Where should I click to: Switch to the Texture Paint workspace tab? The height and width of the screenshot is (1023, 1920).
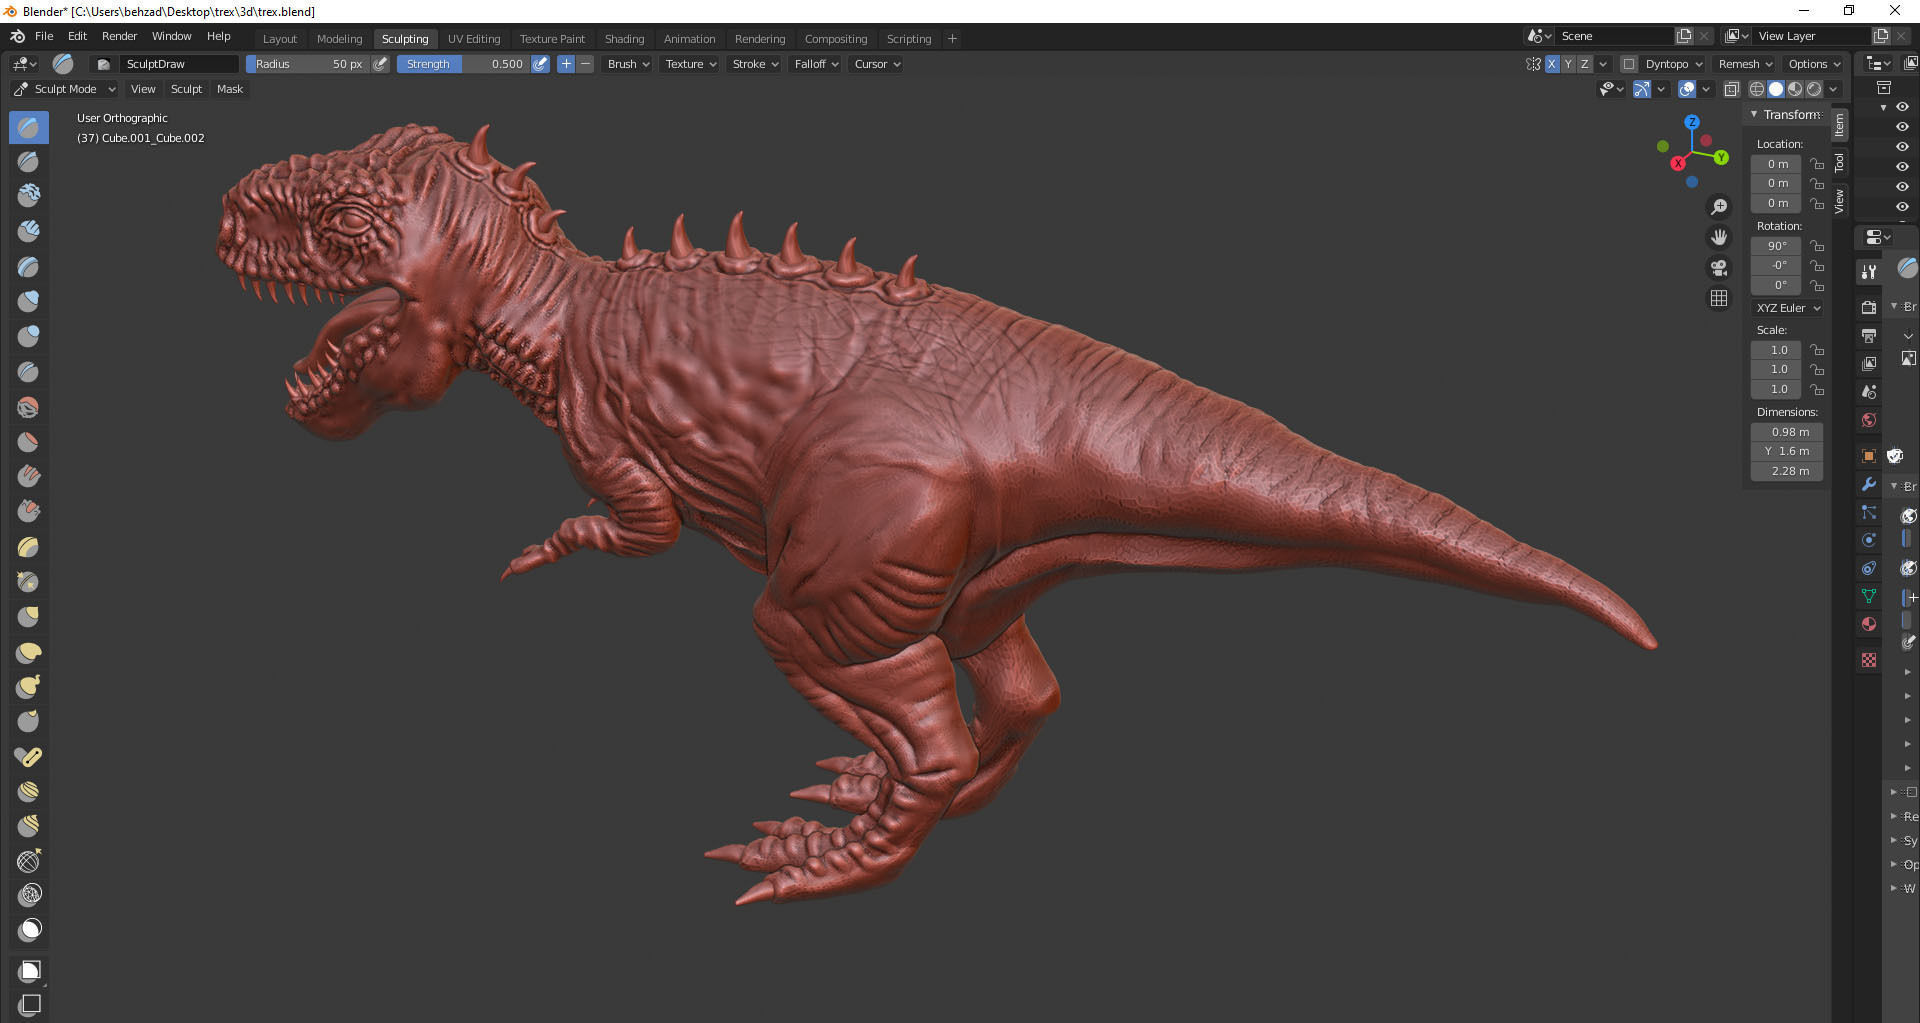coord(552,39)
